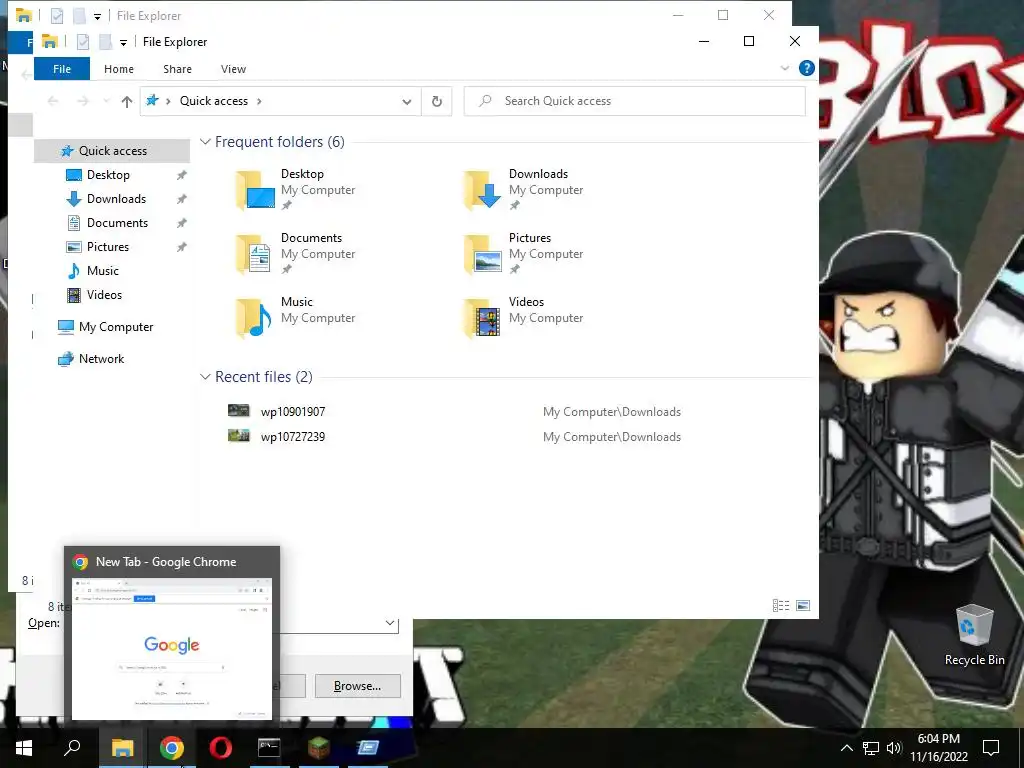Click Quick access in the address bar

[x=214, y=101]
